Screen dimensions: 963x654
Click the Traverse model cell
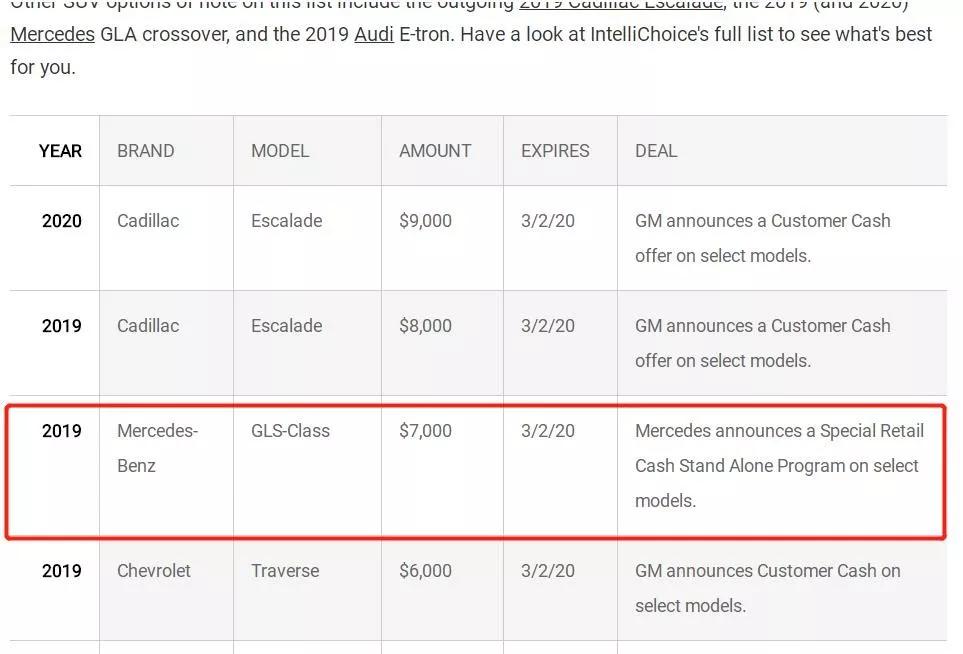tap(285, 571)
